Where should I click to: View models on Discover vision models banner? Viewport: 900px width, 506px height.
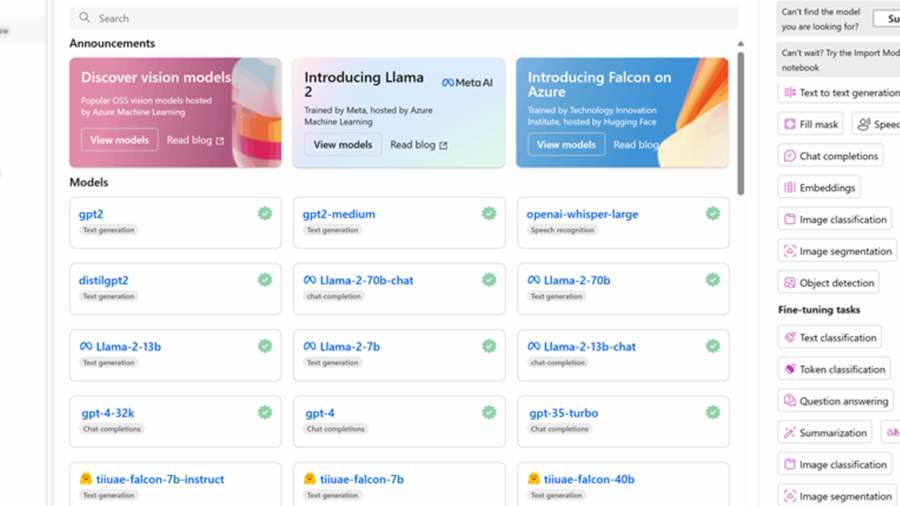click(119, 140)
